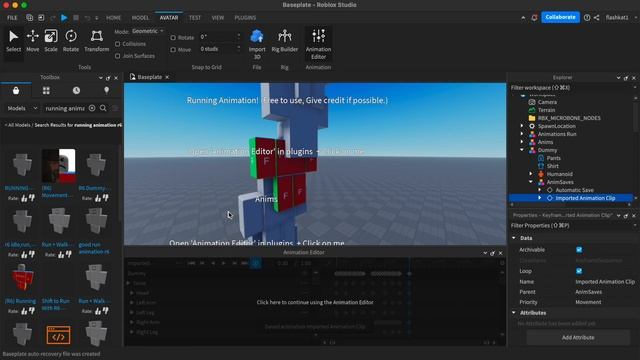Expand the Anims model in Explorer
640x360 pixels.
pyautogui.click(x=522, y=142)
